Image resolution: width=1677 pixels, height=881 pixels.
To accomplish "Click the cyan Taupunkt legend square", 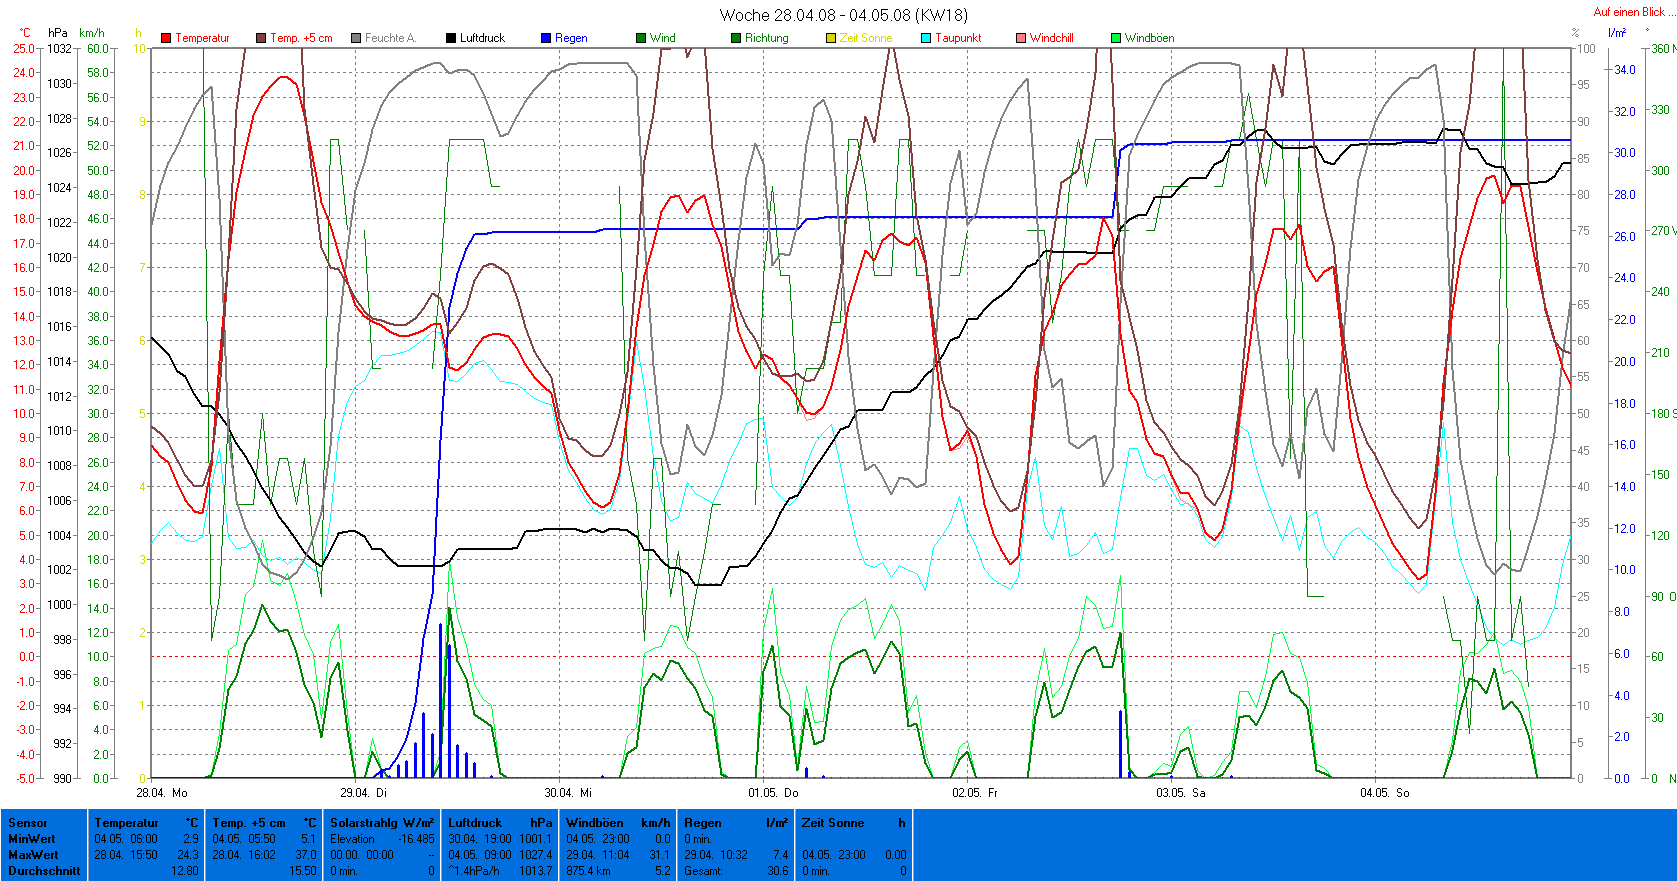I will point(926,38).
